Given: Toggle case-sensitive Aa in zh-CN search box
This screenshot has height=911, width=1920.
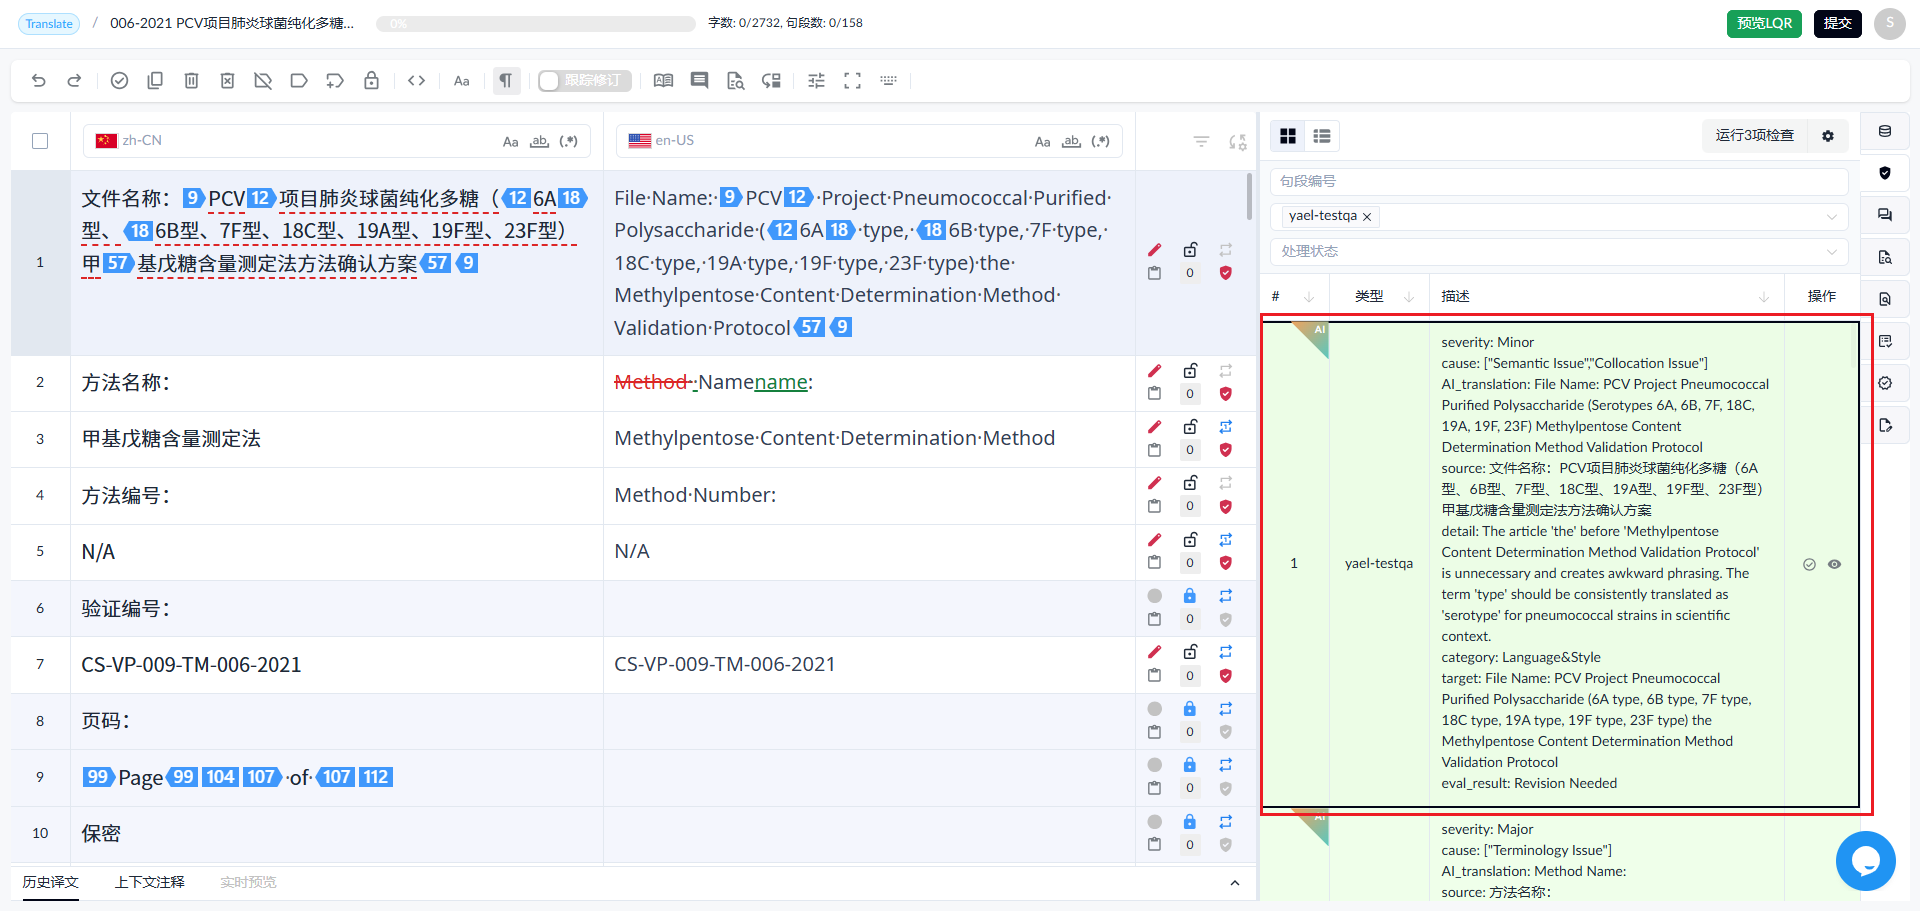Looking at the screenshot, I should pos(510,141).
